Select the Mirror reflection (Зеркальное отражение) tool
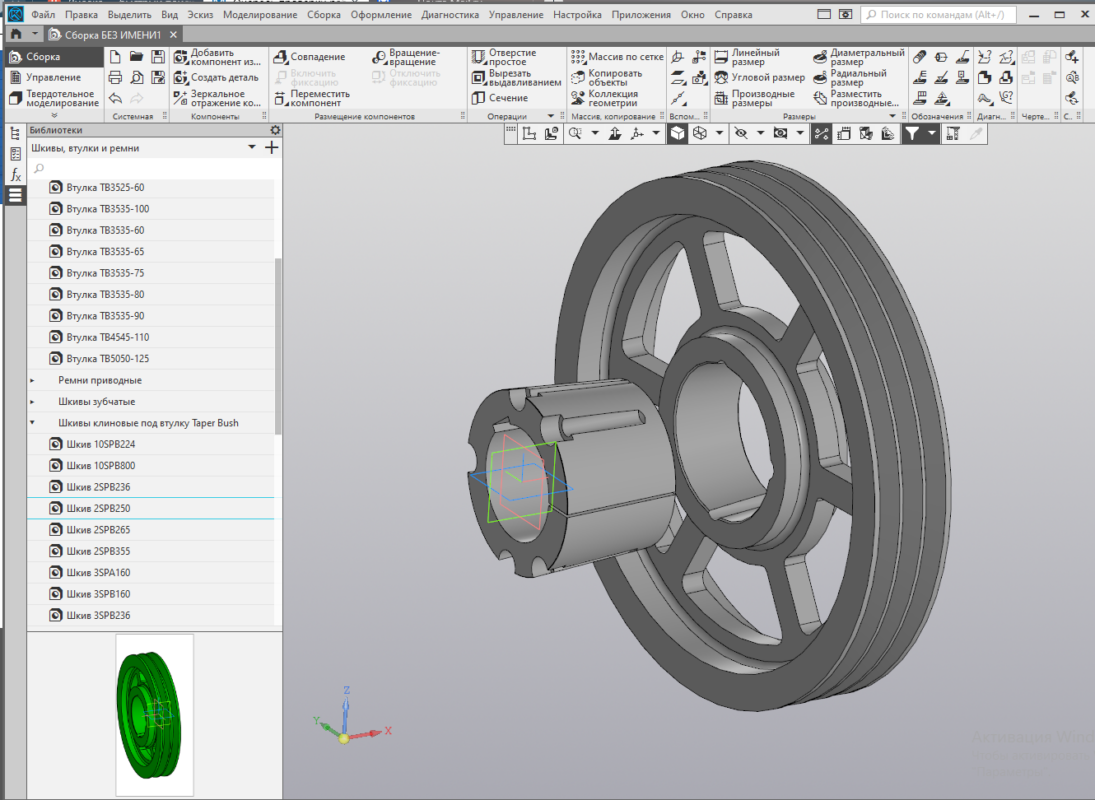 coord(217,98)
